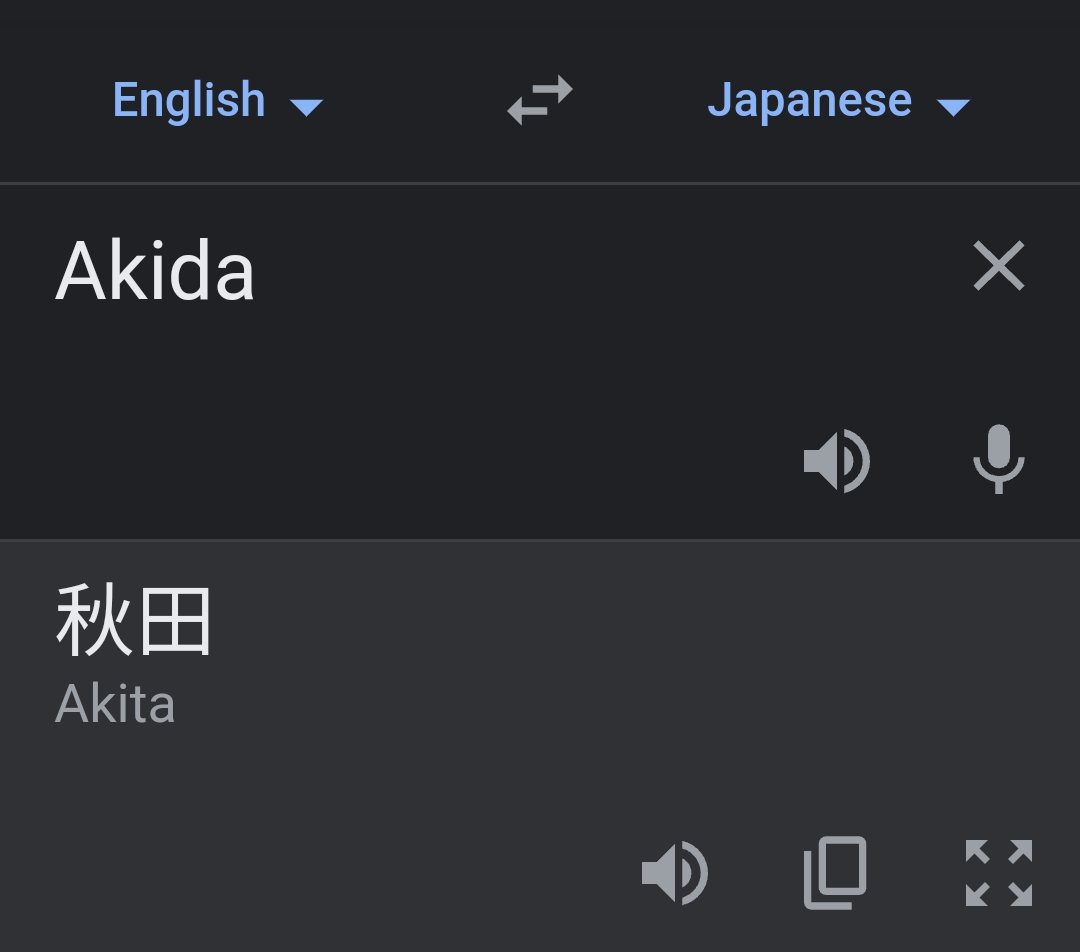Clear the source text with X
This screenshot has height=952, width=1080.
999,266
